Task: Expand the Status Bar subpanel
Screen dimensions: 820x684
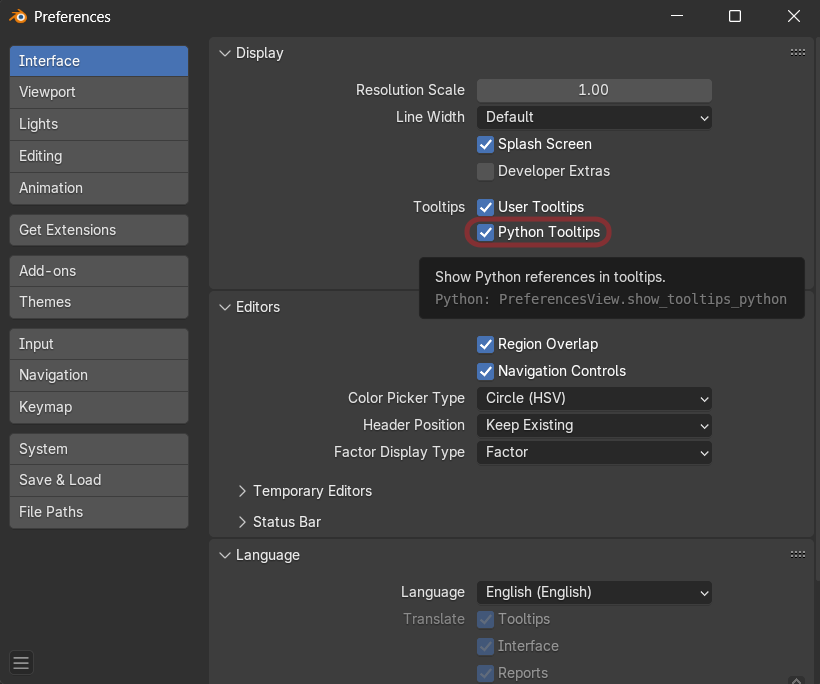Action: pos(242,522)
